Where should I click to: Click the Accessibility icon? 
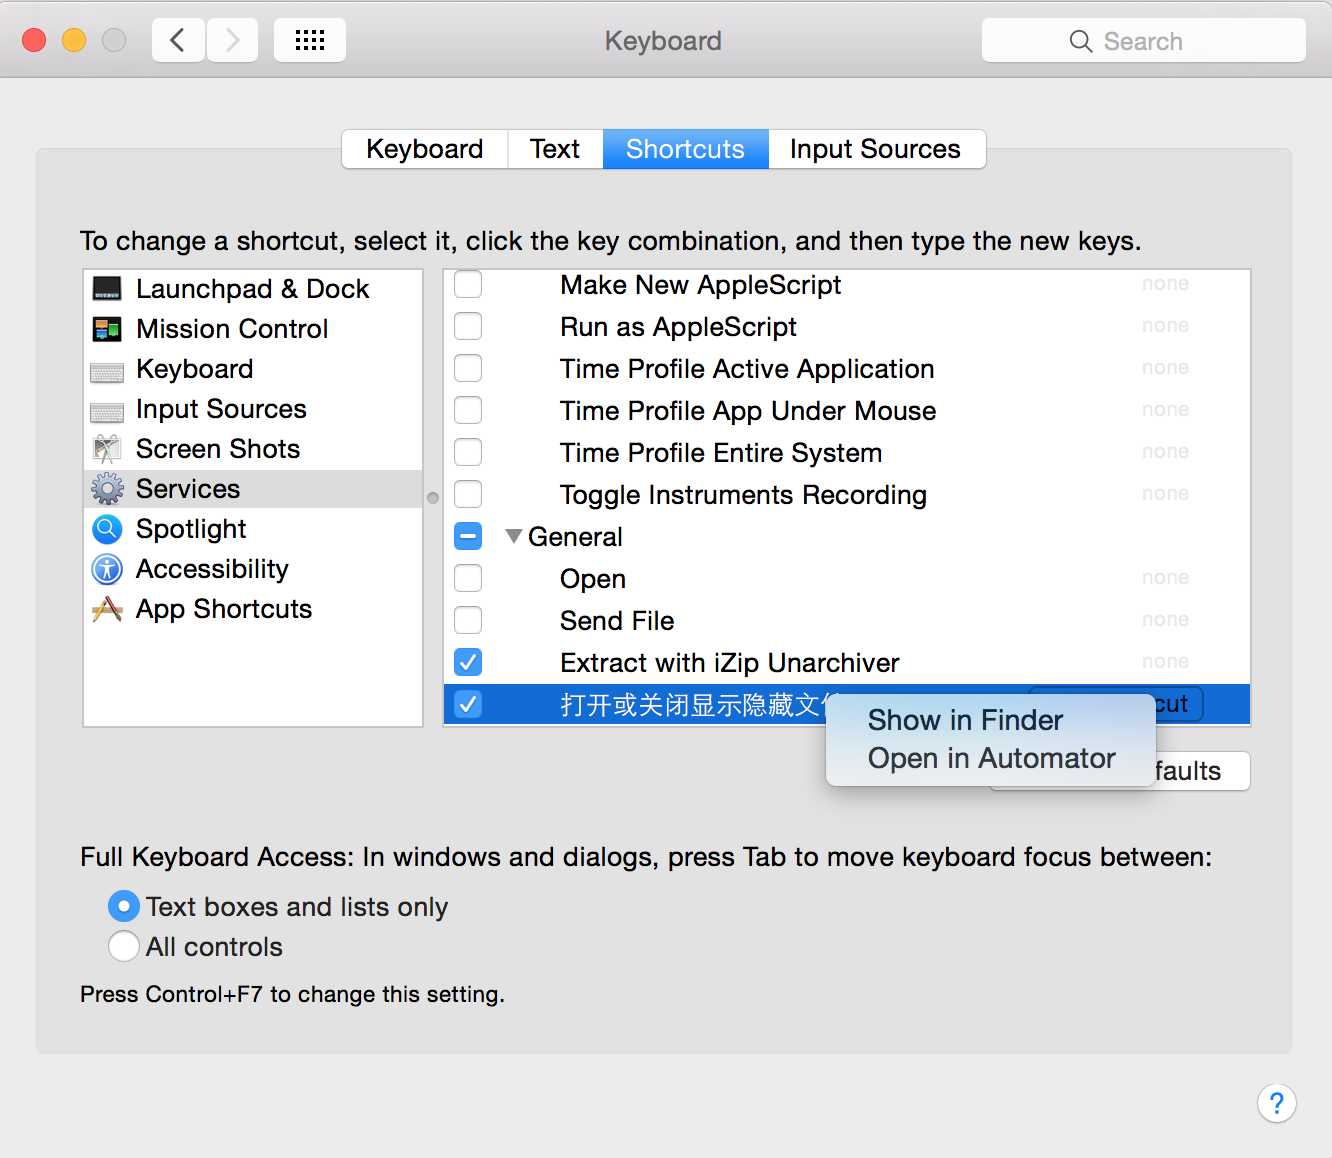click(107, 569)
